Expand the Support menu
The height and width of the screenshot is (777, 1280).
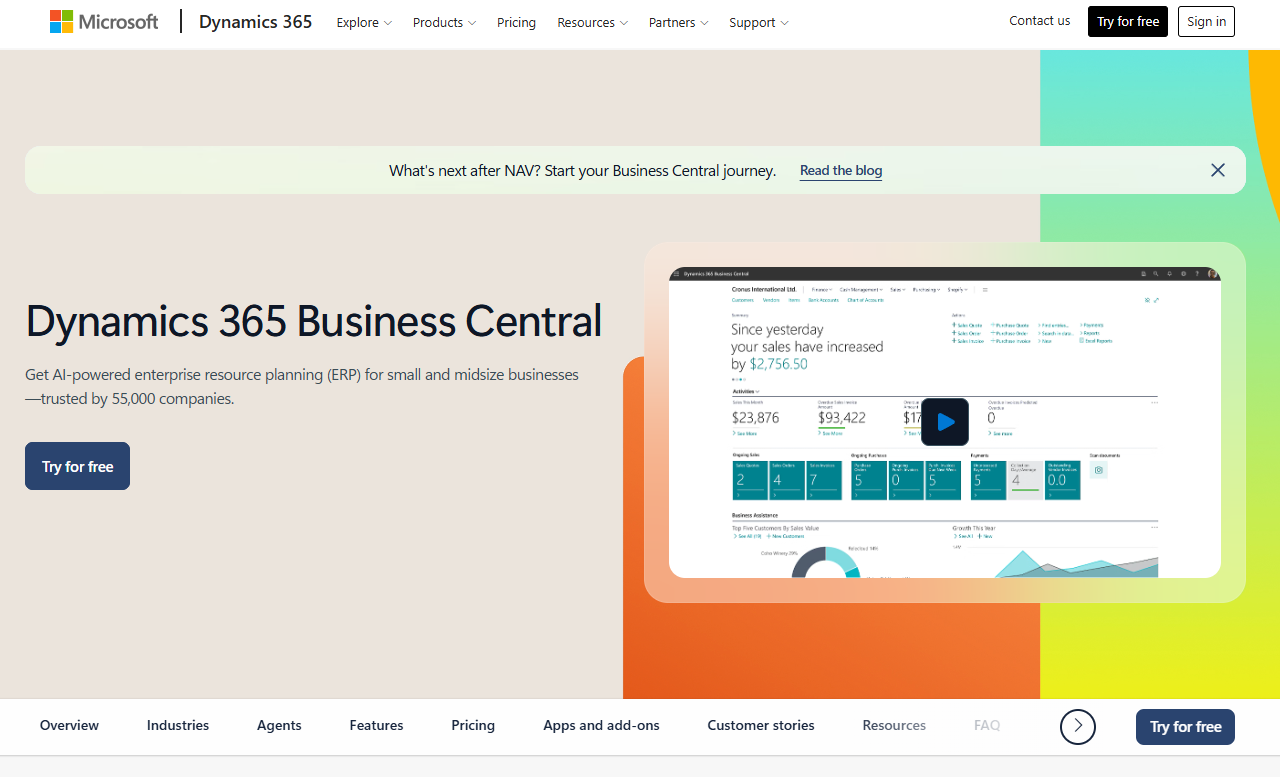(x=759, y=22)
